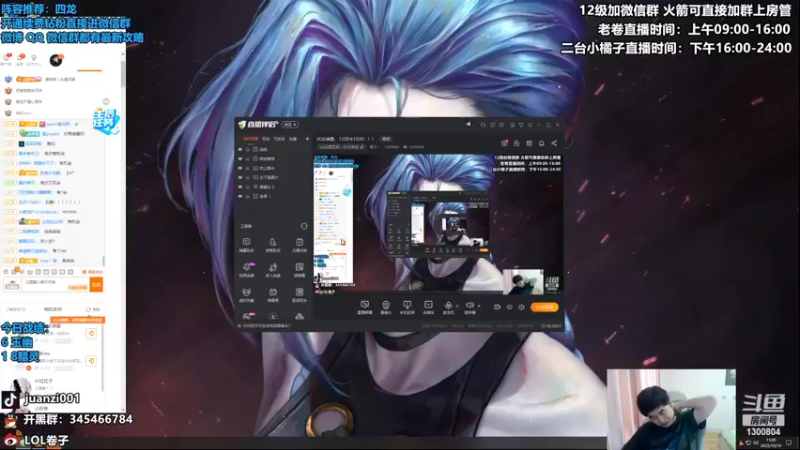The height and width of the screenshot is (450, 800).
Task: Open the toolbox tool marked with purple badge
Action: tap(246, 267)
